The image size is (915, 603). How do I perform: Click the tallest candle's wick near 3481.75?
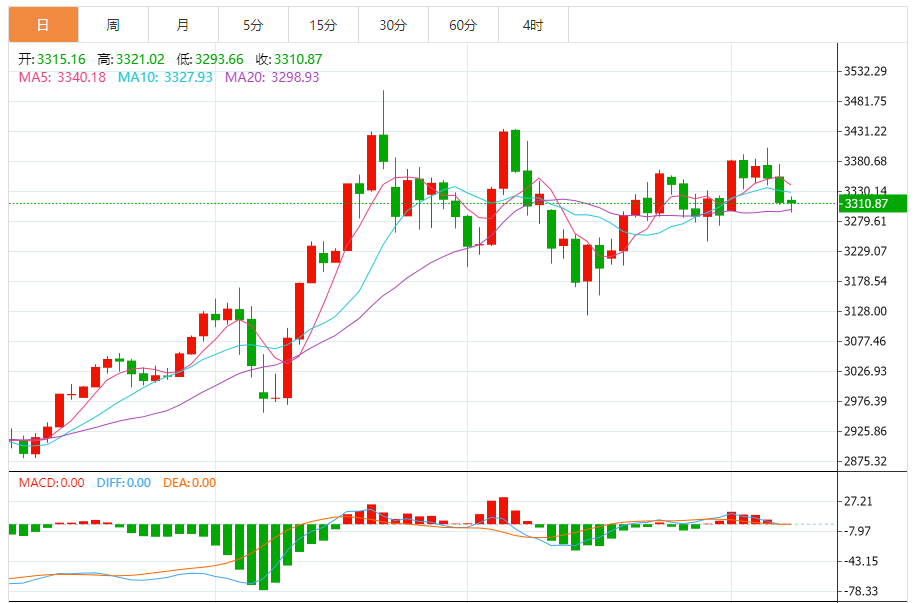(x=383, y=112)
